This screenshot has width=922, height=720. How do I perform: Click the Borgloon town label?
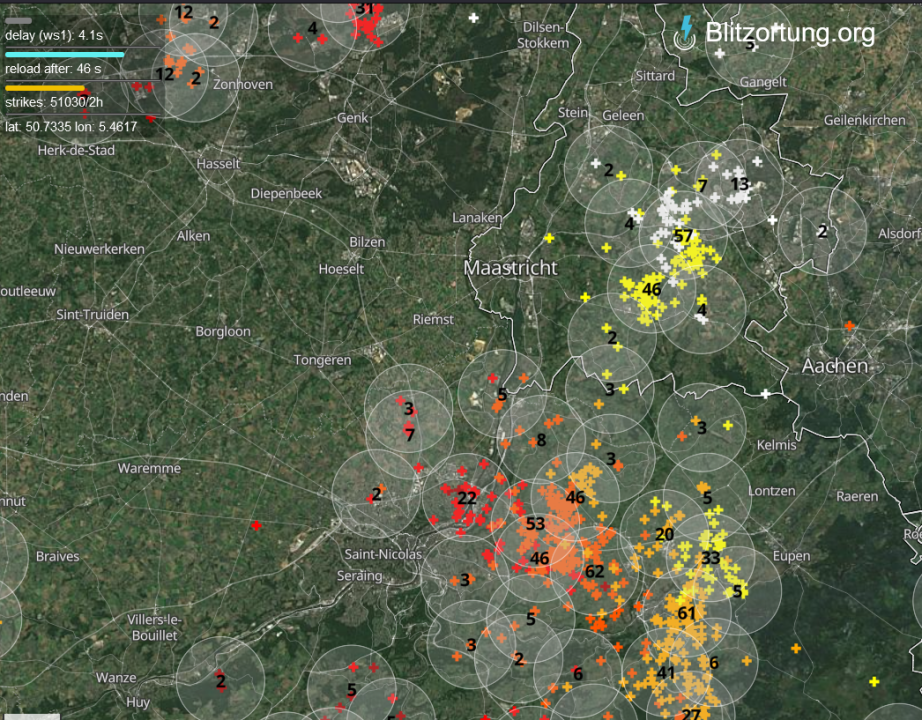tap(223, 332)
